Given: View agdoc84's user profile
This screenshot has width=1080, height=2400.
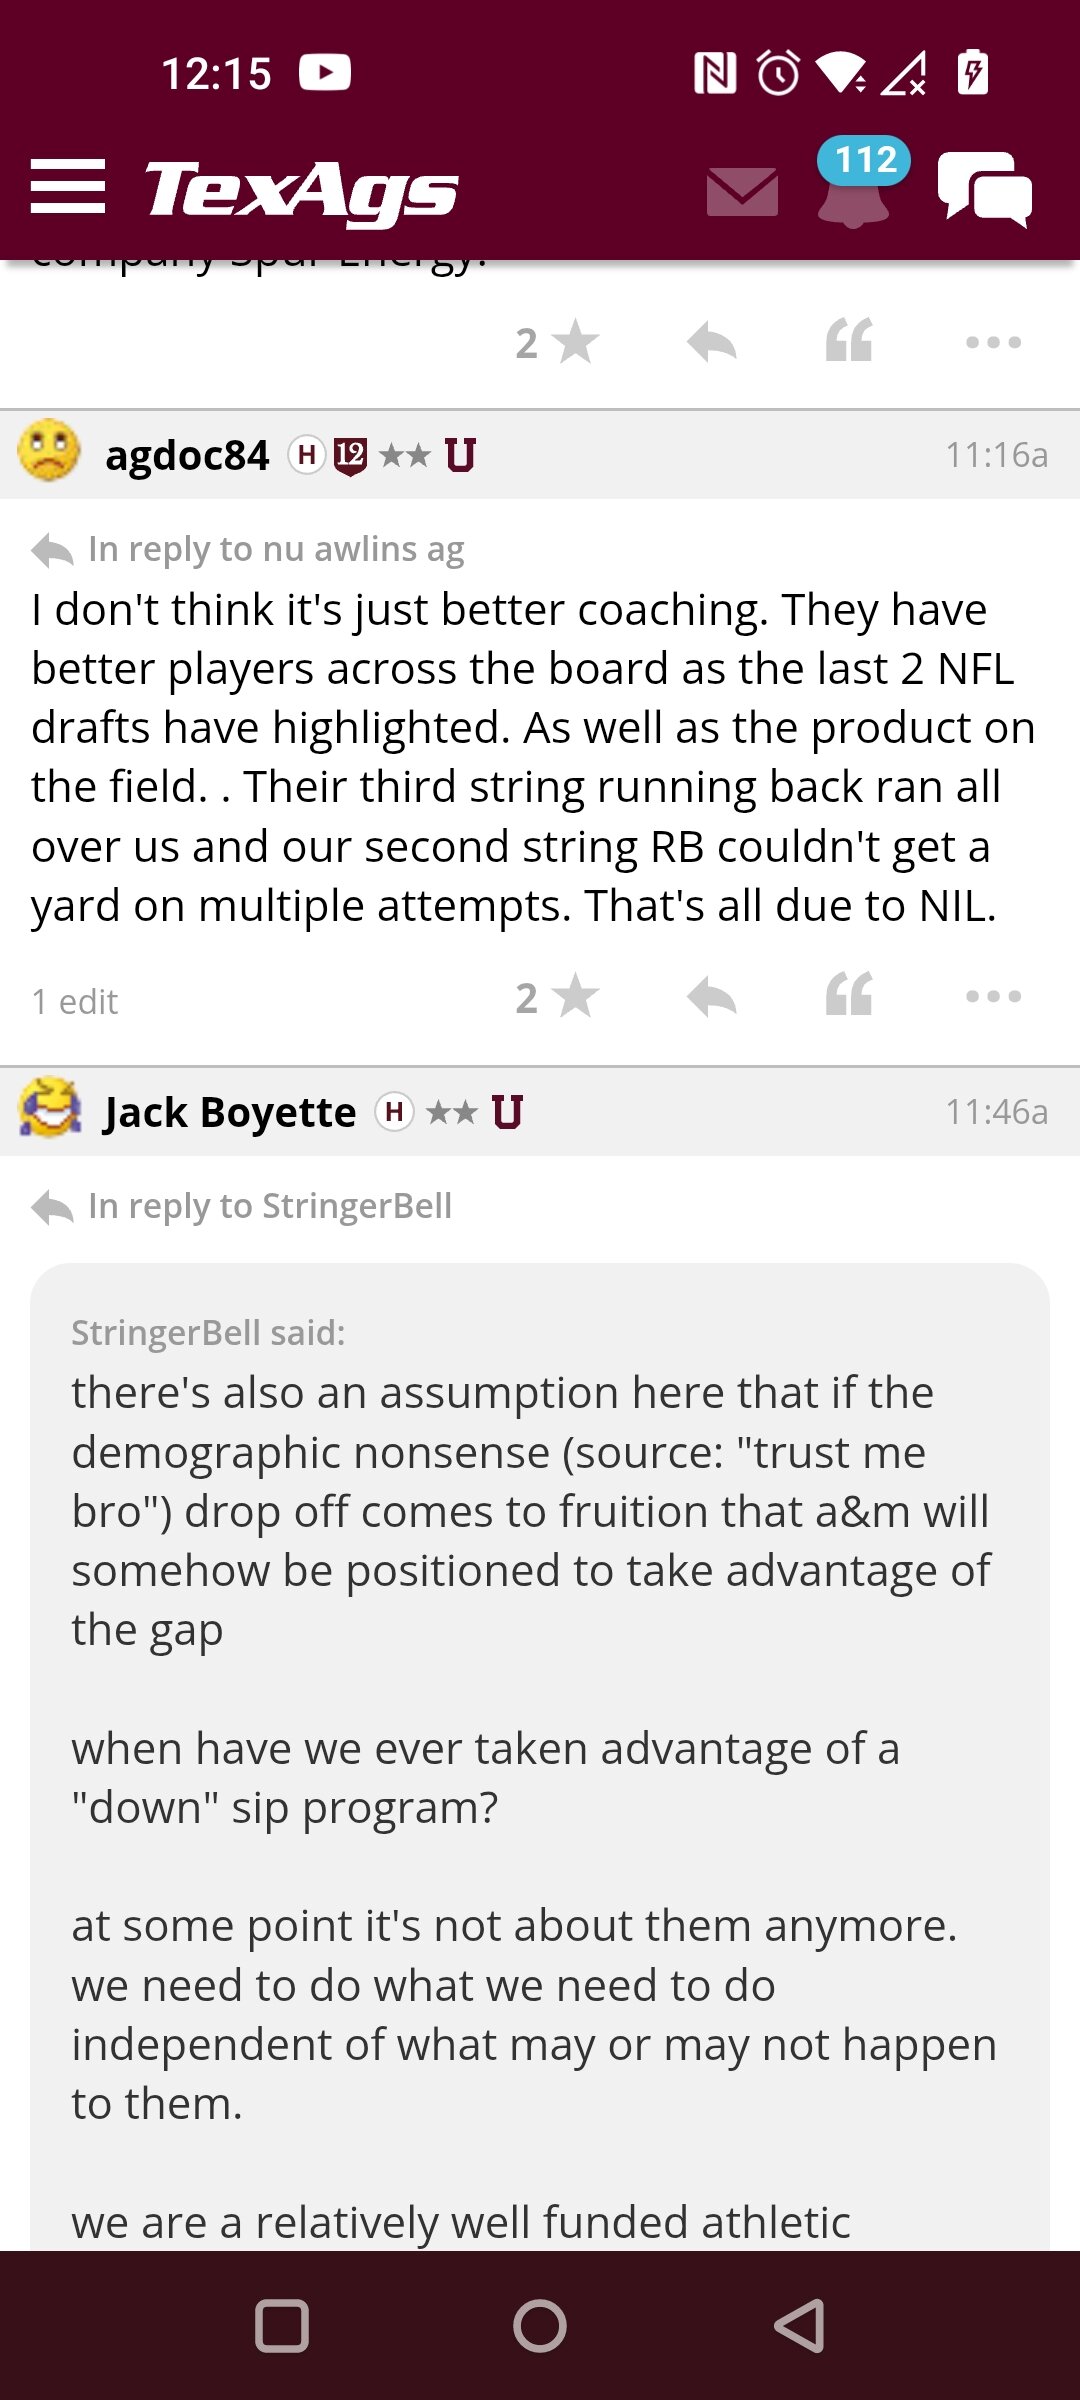Looking at the screenshot, I should tap(187, 456).
